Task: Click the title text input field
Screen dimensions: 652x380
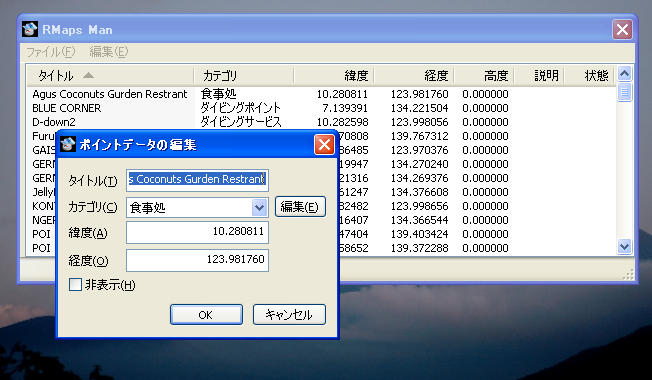Action: 197,180
